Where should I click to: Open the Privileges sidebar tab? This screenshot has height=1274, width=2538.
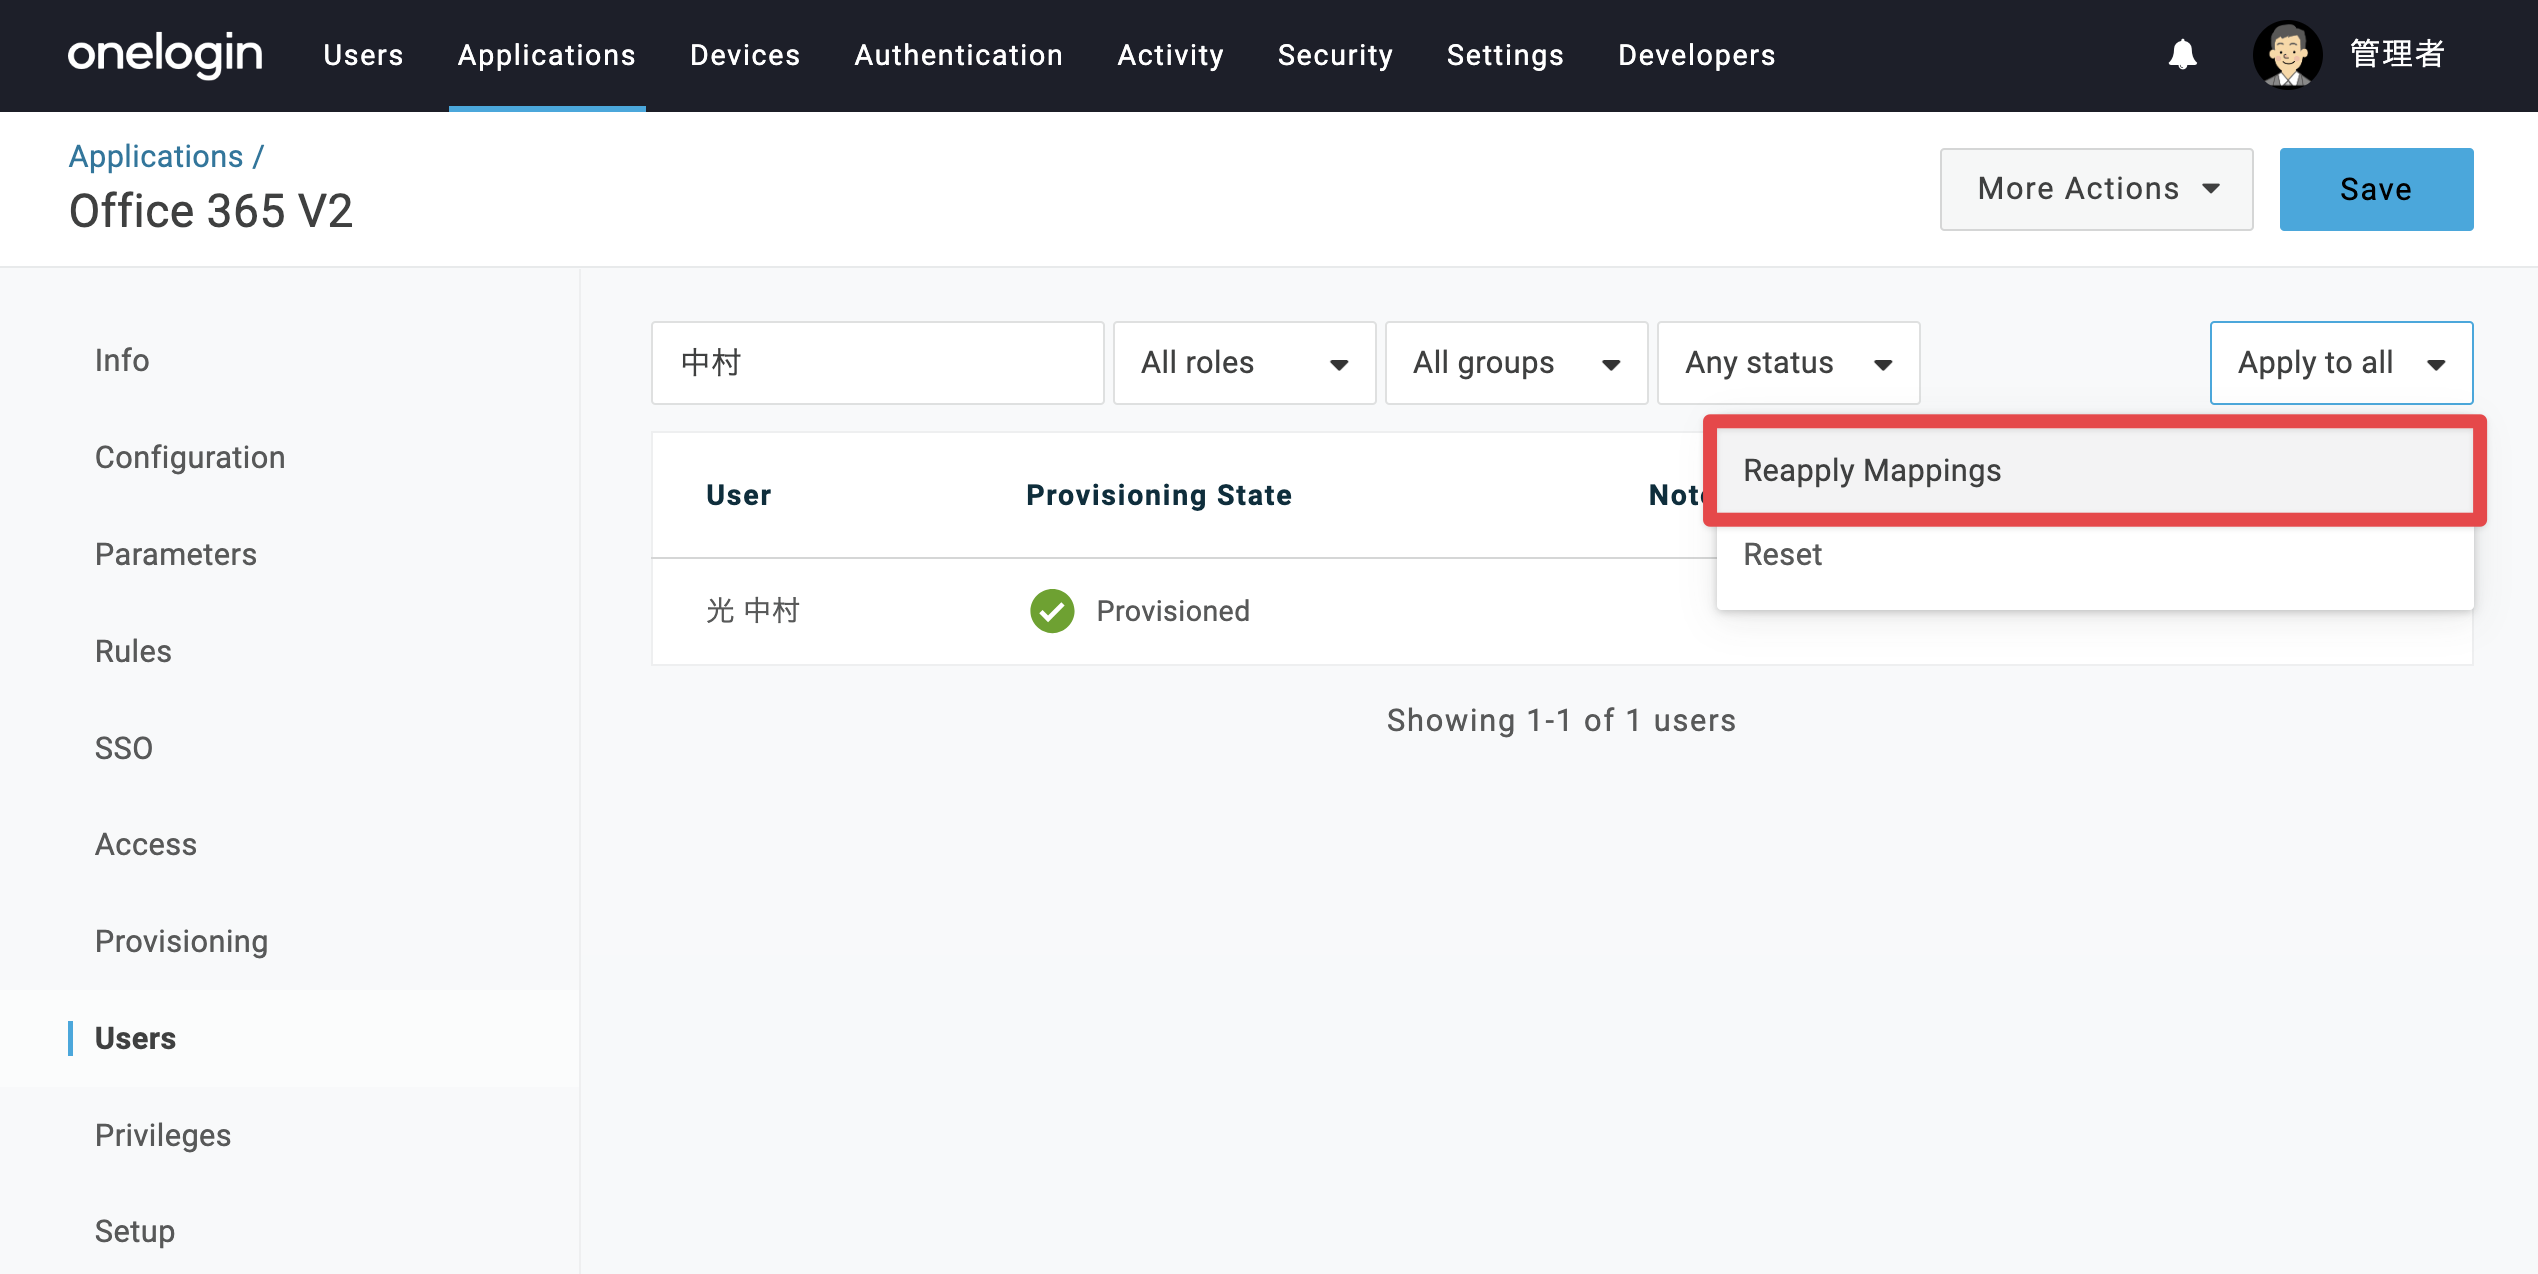click(x=163, y=1135)
